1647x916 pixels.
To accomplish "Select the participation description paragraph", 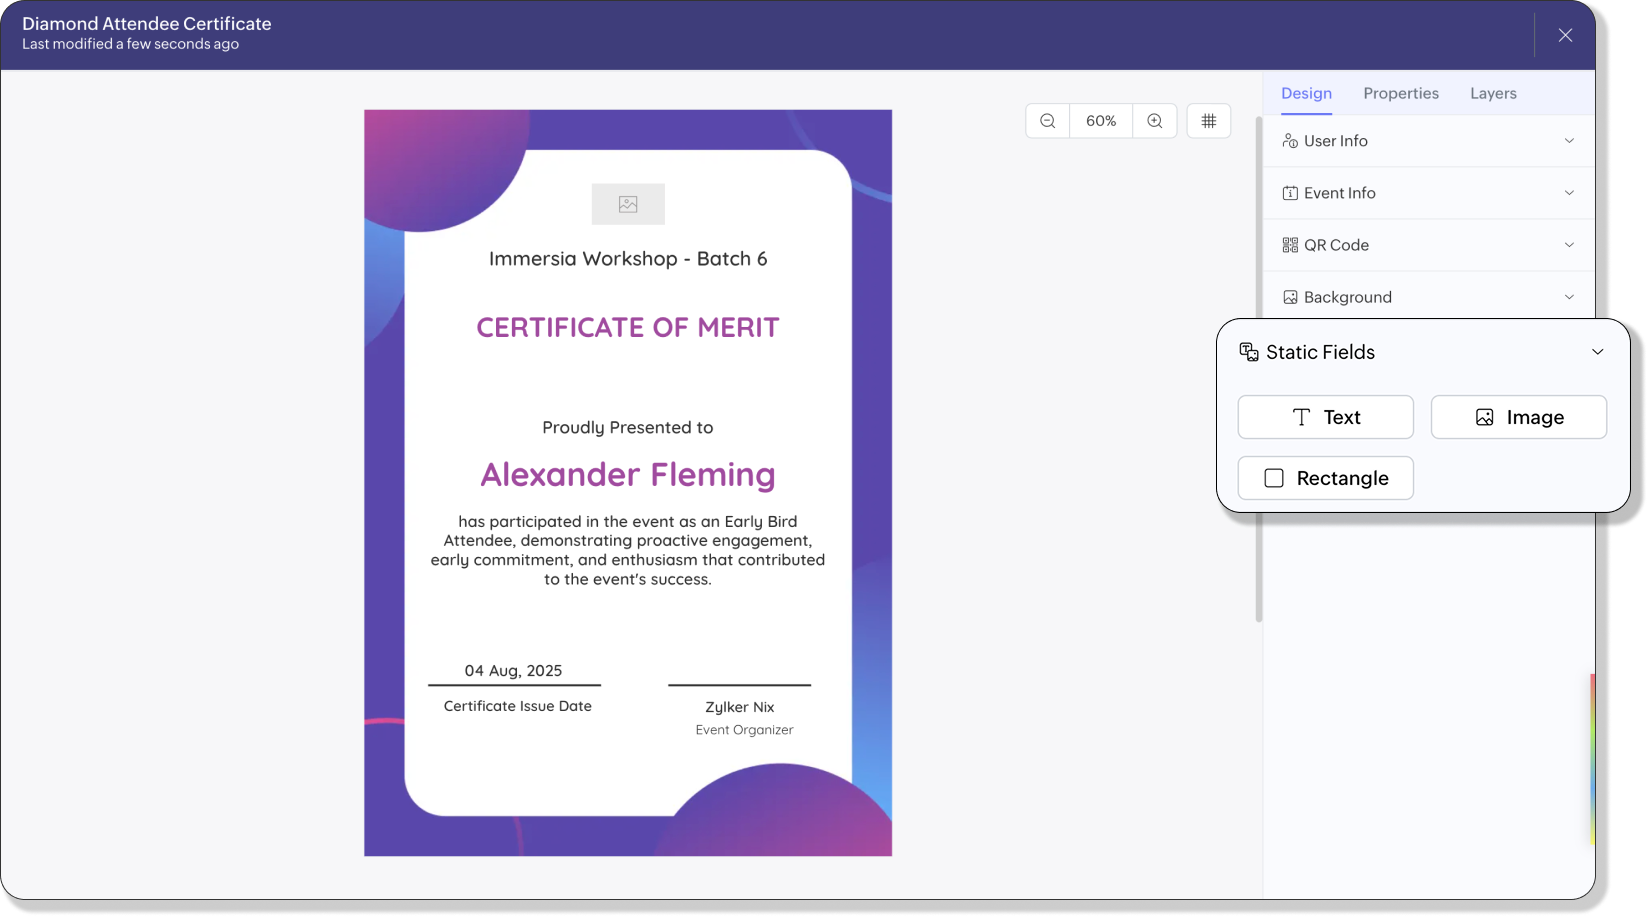I will point(628,550).
